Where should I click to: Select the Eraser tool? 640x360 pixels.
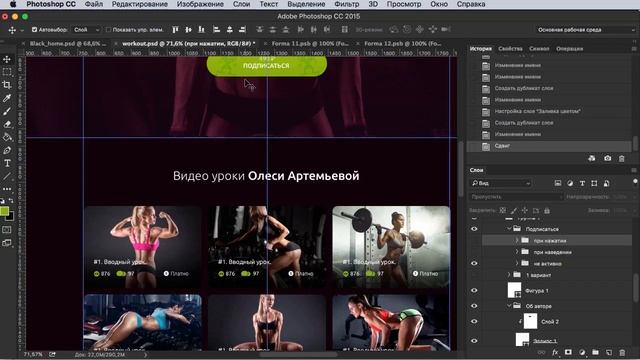(7, 124)
